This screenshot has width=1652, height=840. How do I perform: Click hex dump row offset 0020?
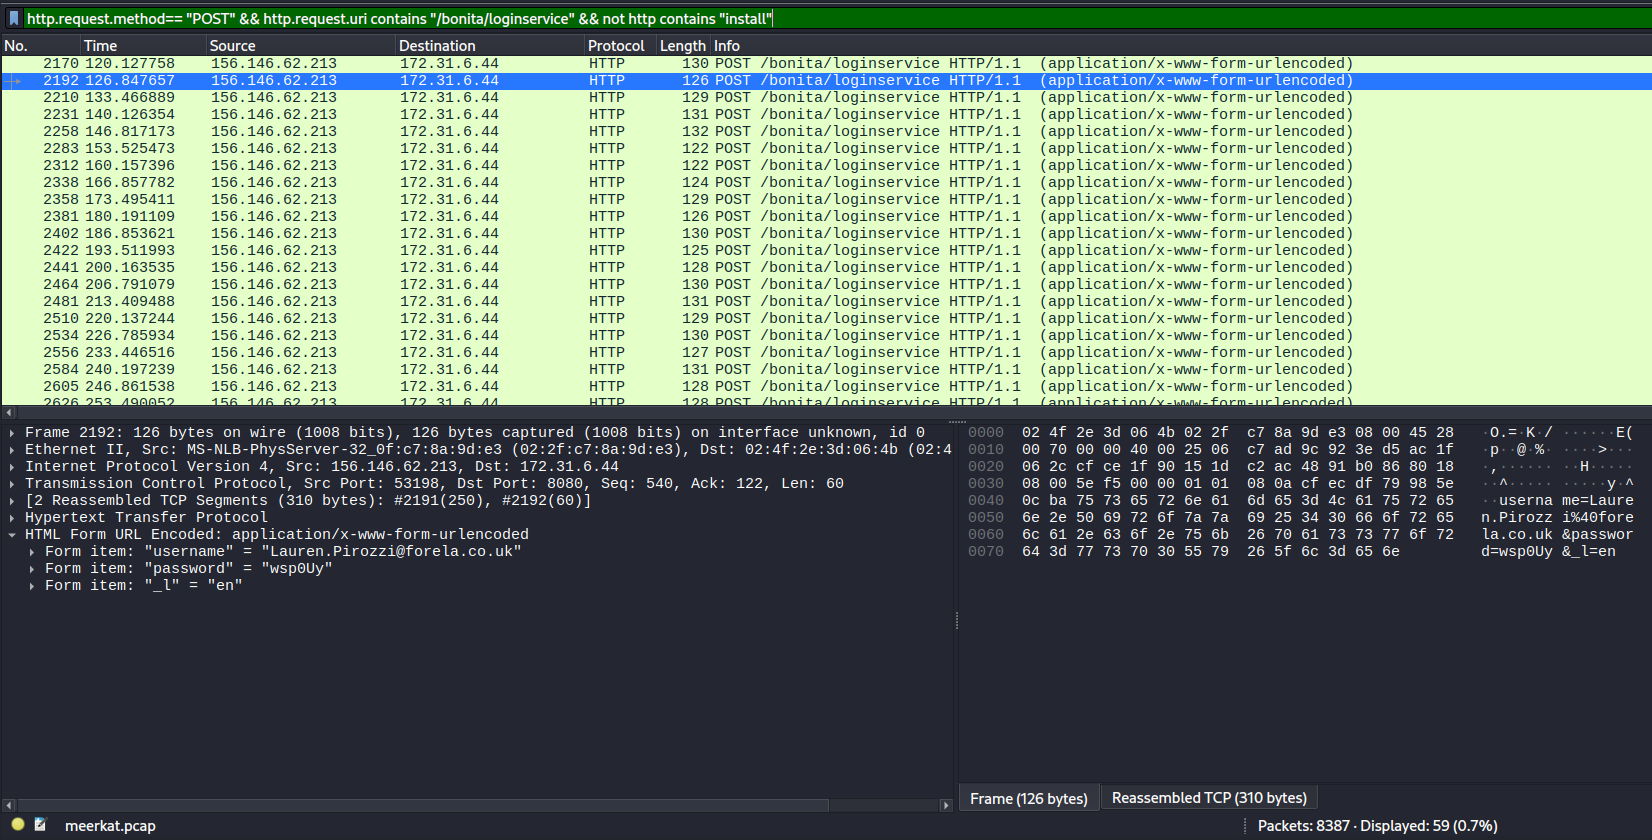986,467
